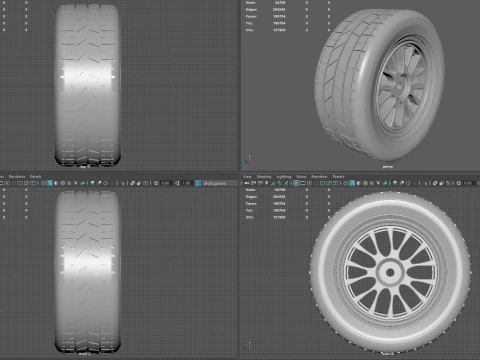Click Lock Camera icon in bottom-right panel
This screenshot has height=360, width=480.
(x=253, y=183)
